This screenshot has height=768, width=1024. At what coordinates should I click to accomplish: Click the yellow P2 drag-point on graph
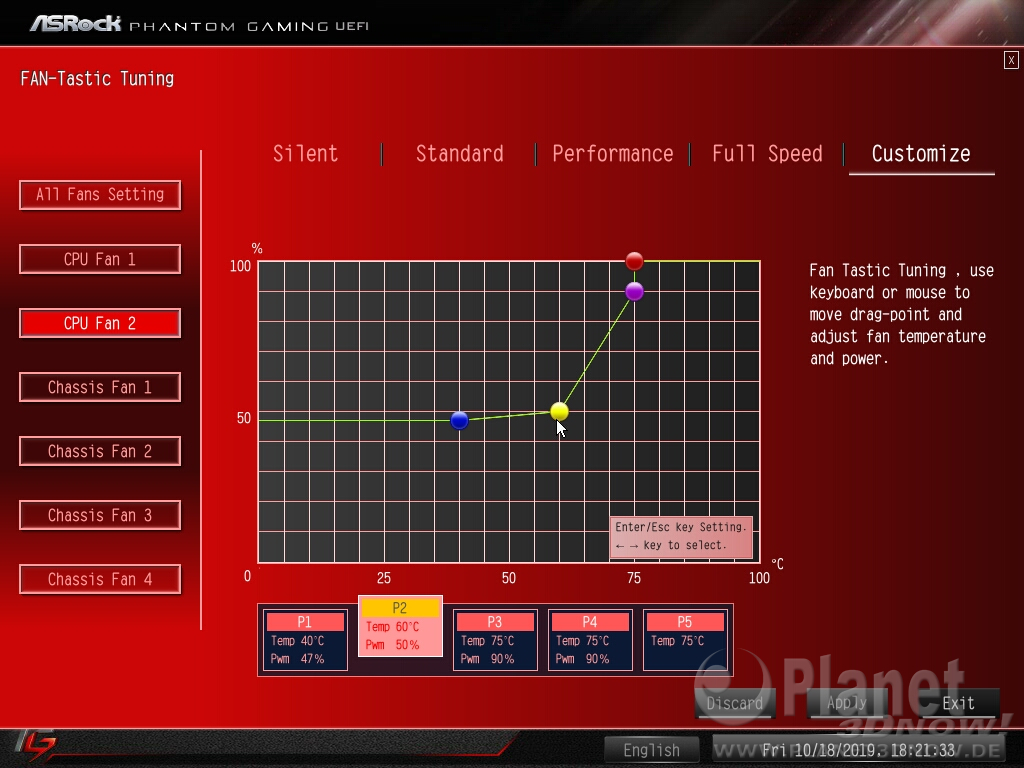click(559, 411)
